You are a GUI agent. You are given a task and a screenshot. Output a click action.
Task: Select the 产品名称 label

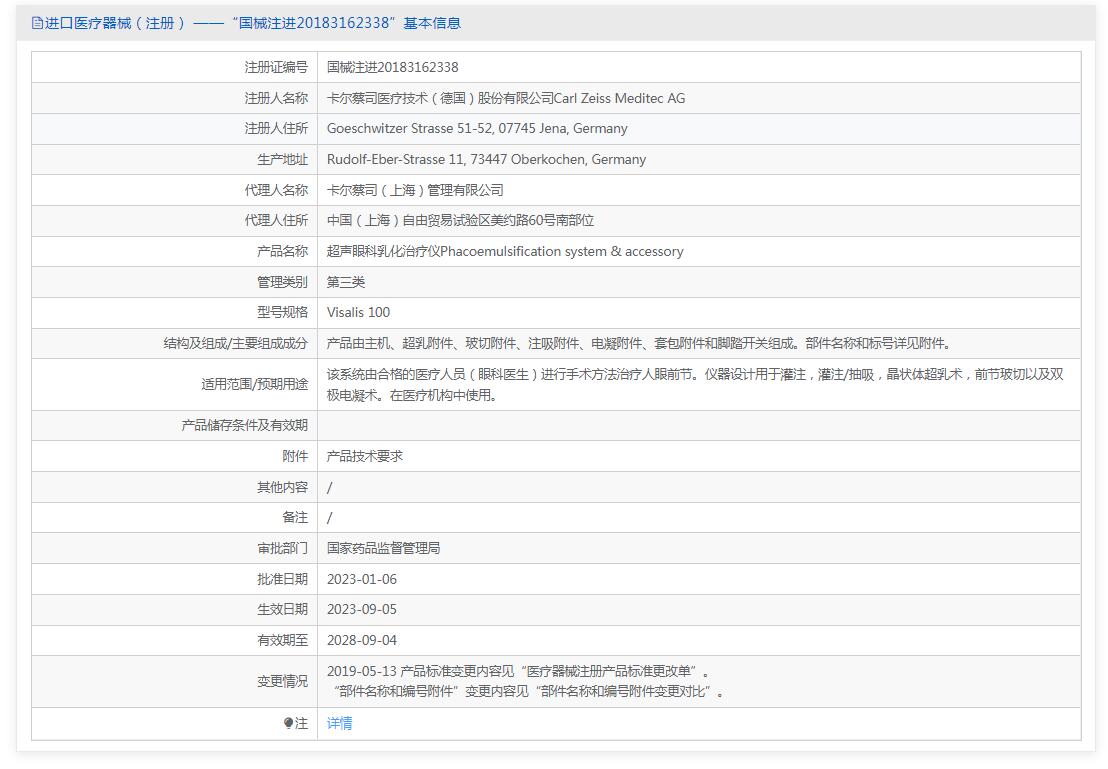283,252
